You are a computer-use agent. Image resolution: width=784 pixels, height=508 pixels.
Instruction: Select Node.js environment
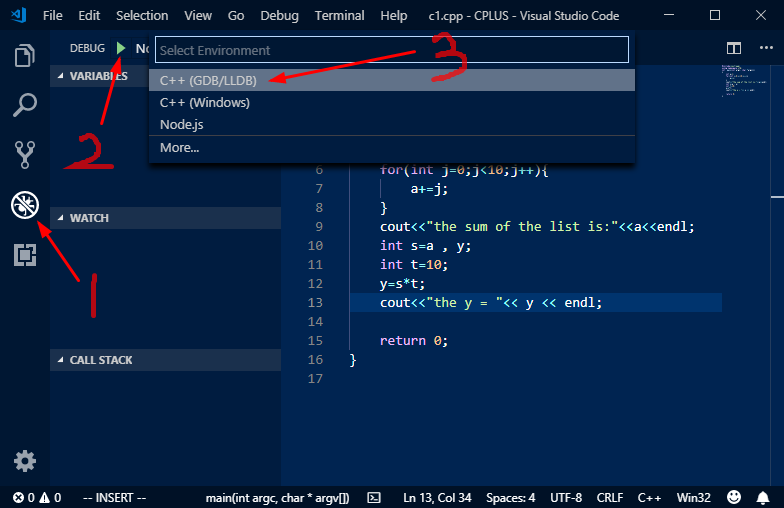point(392,124)
